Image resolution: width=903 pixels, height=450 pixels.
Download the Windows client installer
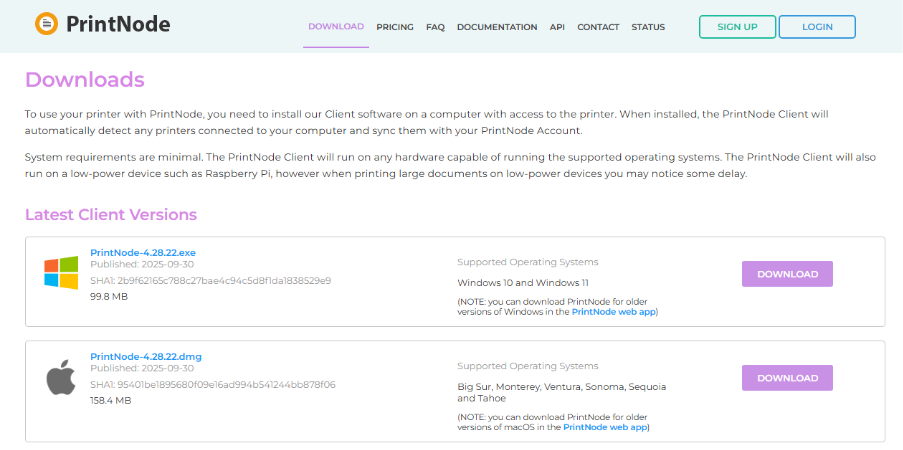tap(787, 274)
